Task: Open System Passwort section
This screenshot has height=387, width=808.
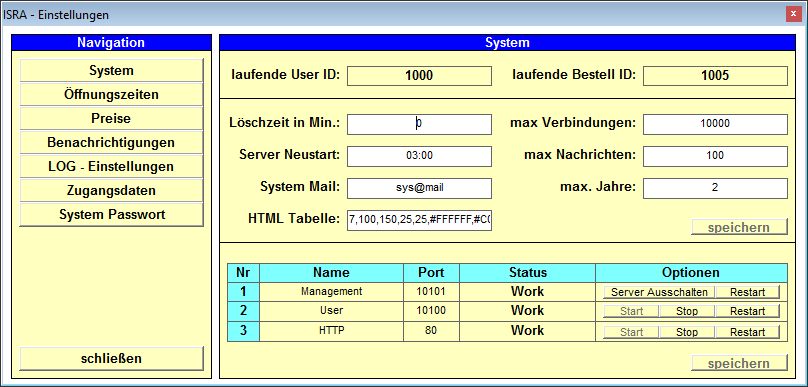Action: point(111,215)
